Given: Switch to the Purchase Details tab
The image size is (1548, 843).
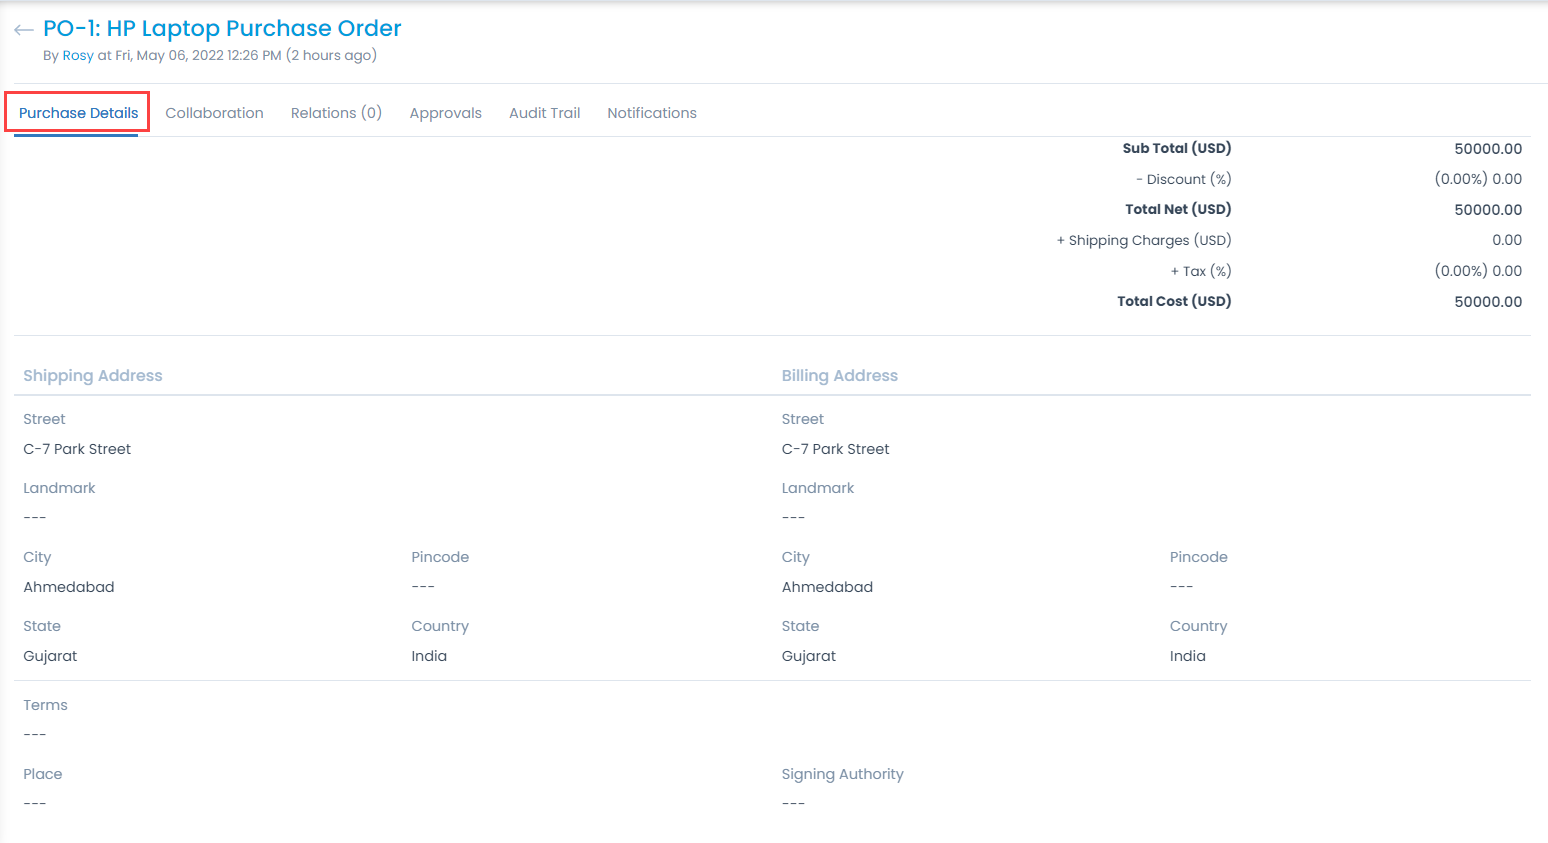Looking at the screenshot, I should [77, 112].
